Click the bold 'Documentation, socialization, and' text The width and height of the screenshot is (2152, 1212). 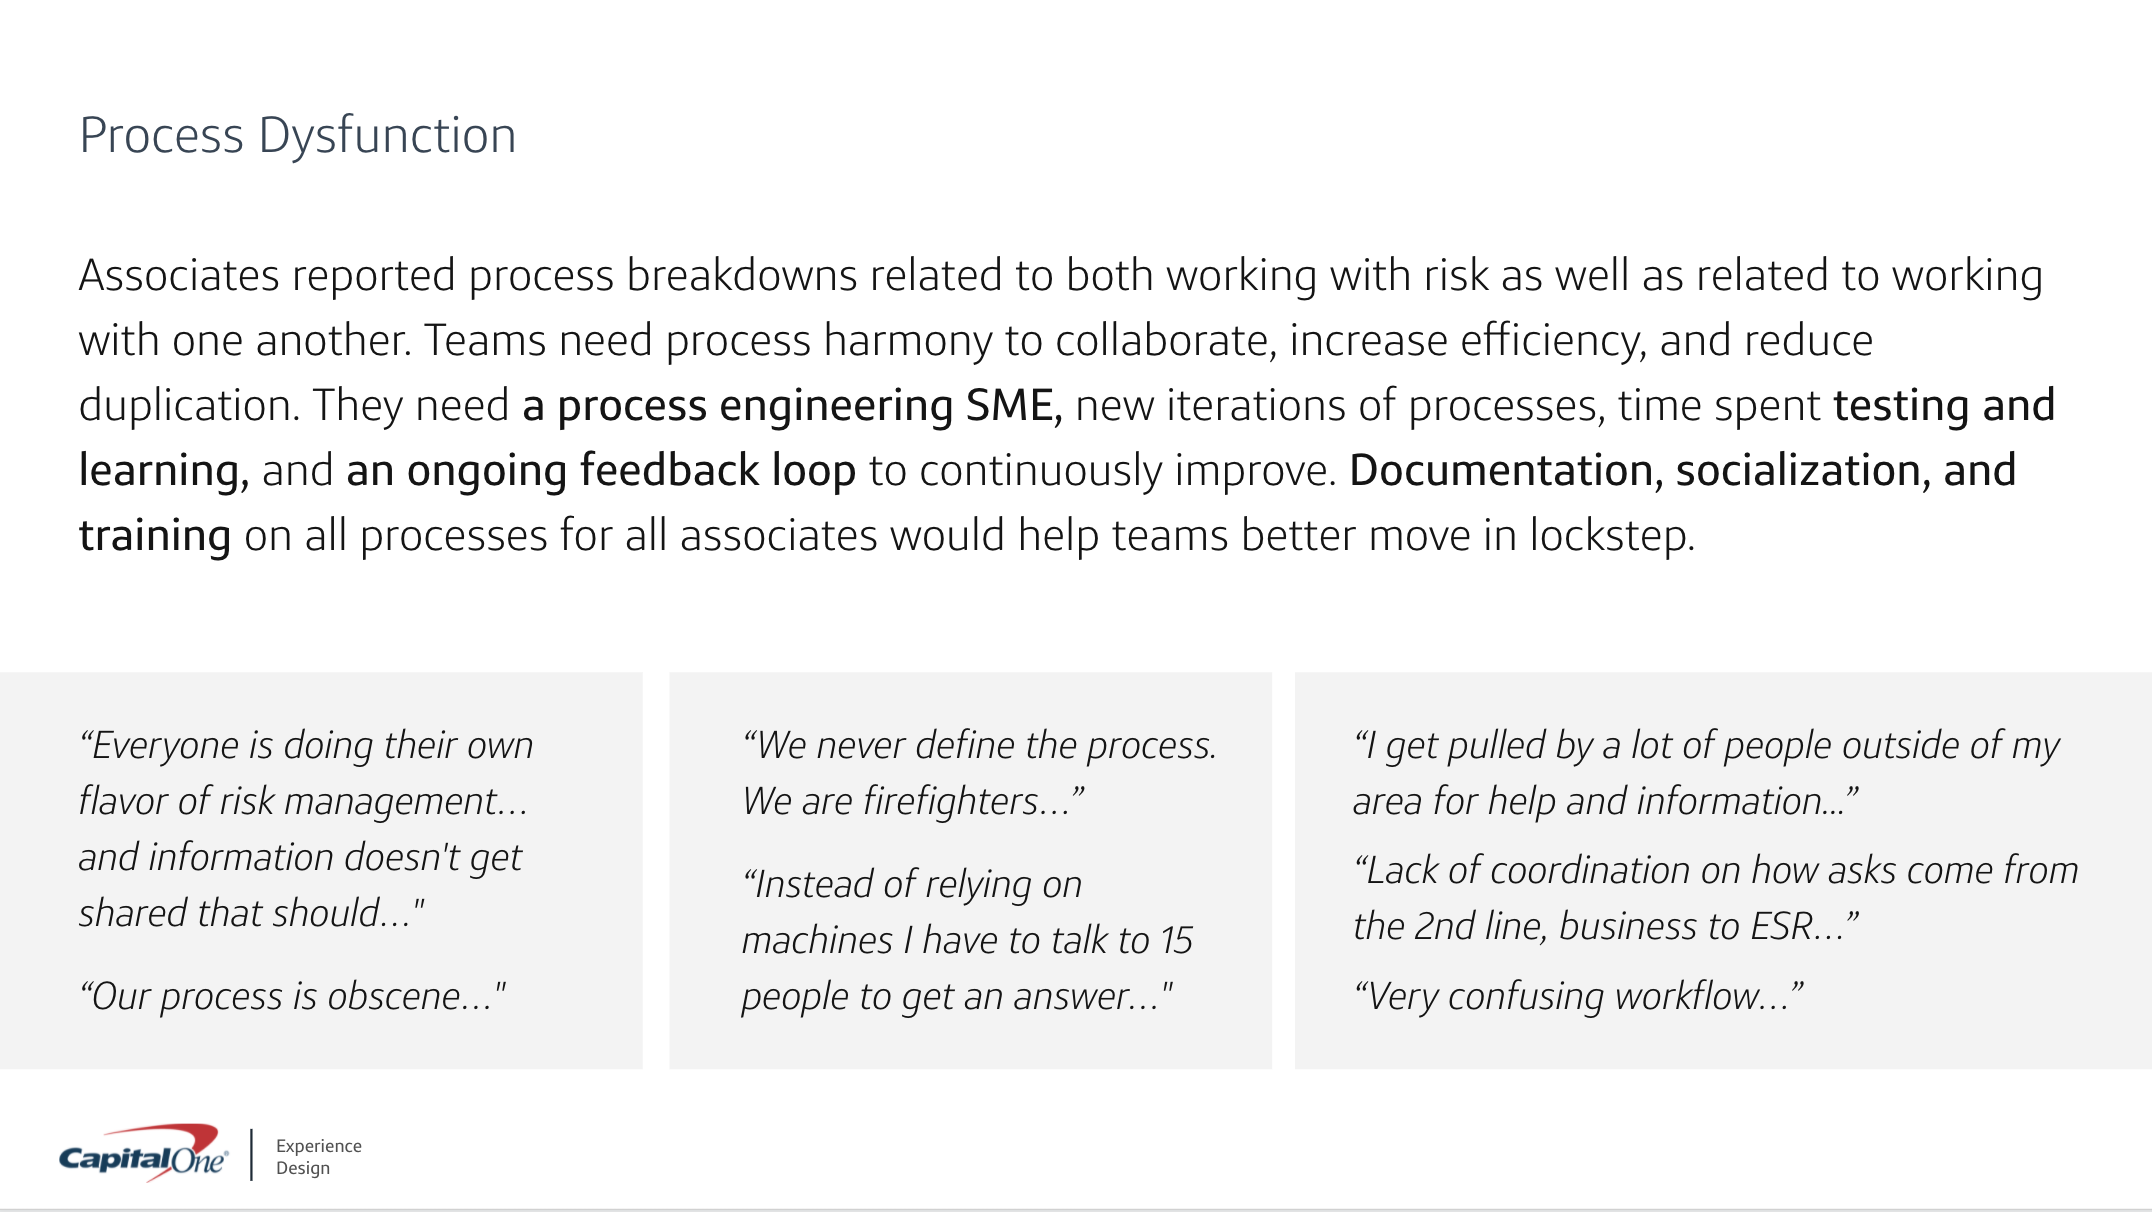coord(1682,470)
